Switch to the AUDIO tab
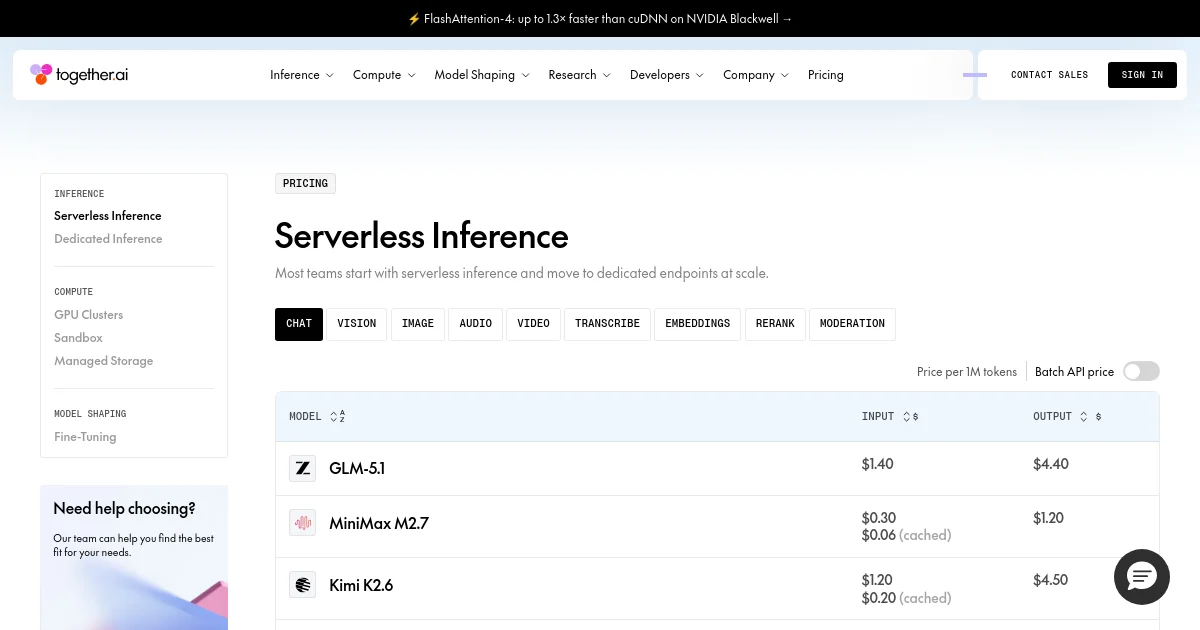 476,324
